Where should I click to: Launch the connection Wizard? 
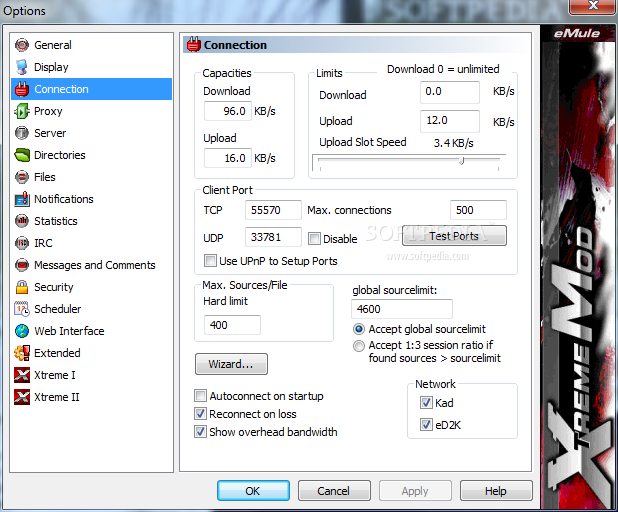click(231, 364)
